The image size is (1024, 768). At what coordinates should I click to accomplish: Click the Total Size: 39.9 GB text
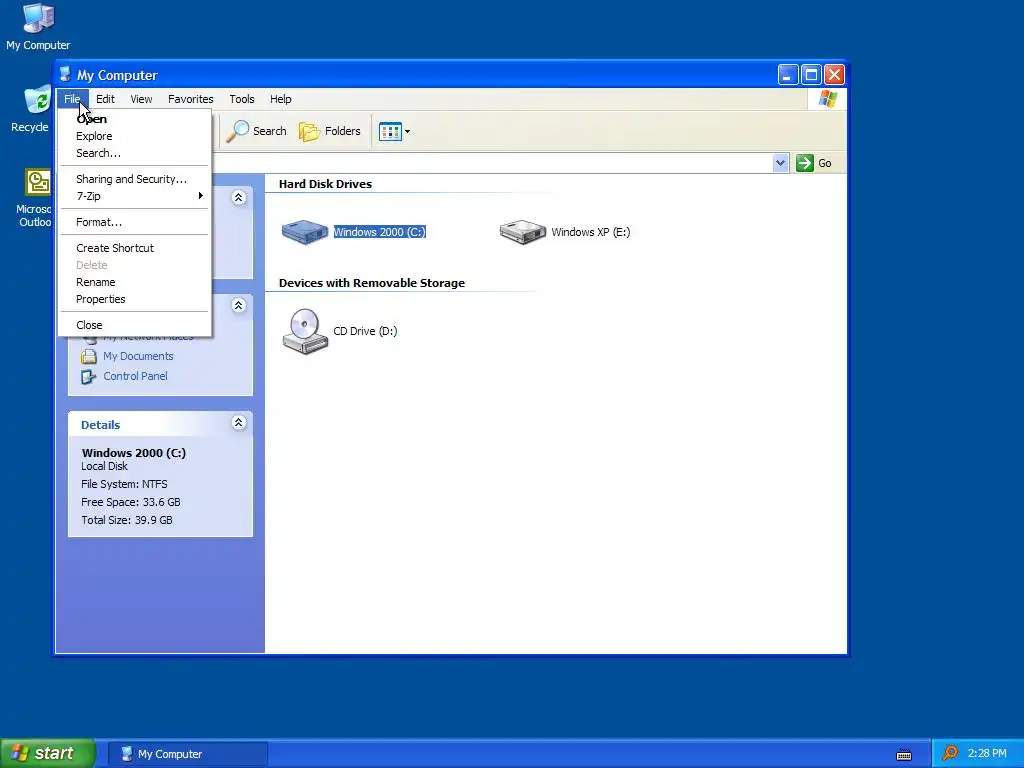pyautogui.click(x=127, y=520)
